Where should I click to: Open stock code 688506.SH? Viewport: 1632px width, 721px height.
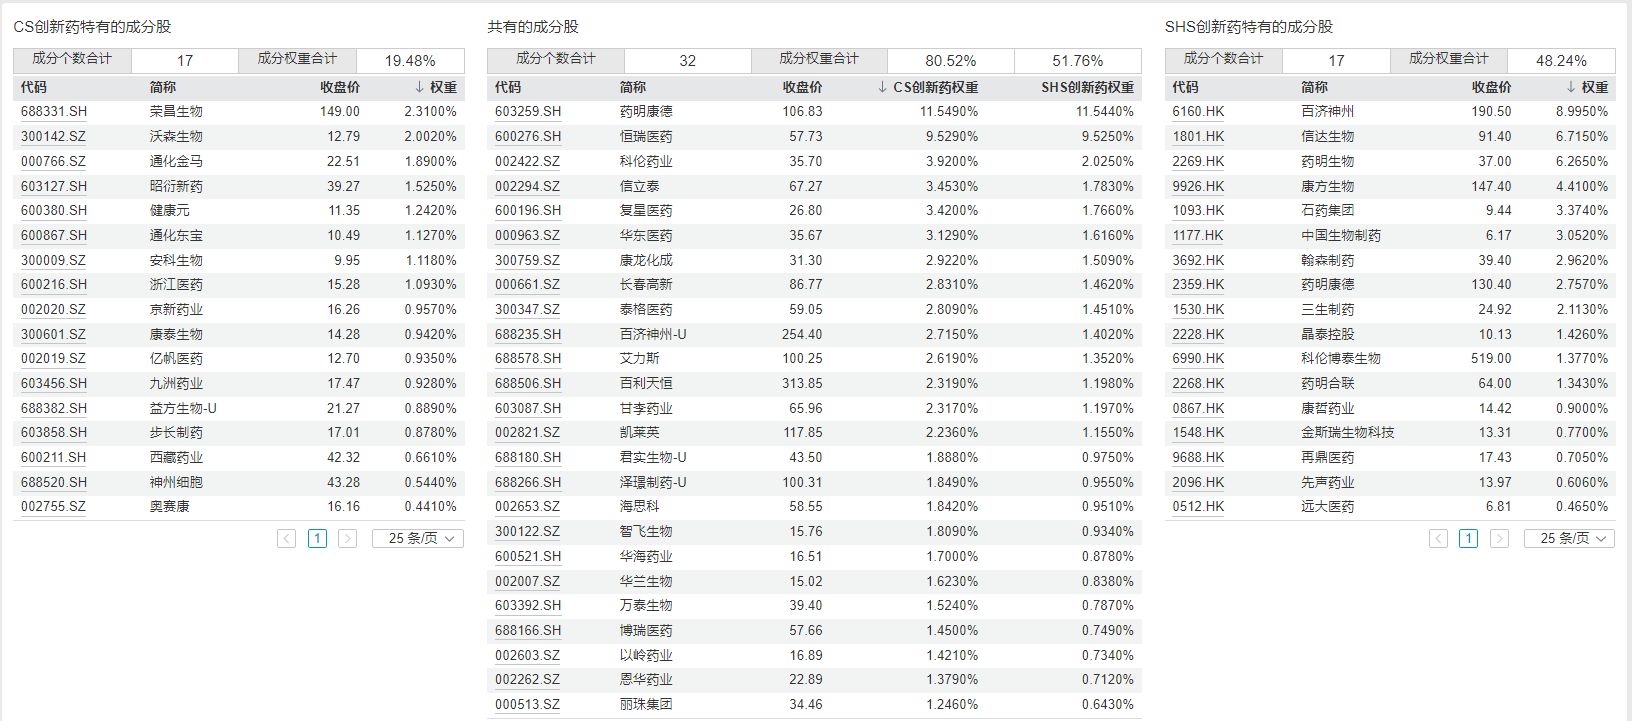click(528, 383)
